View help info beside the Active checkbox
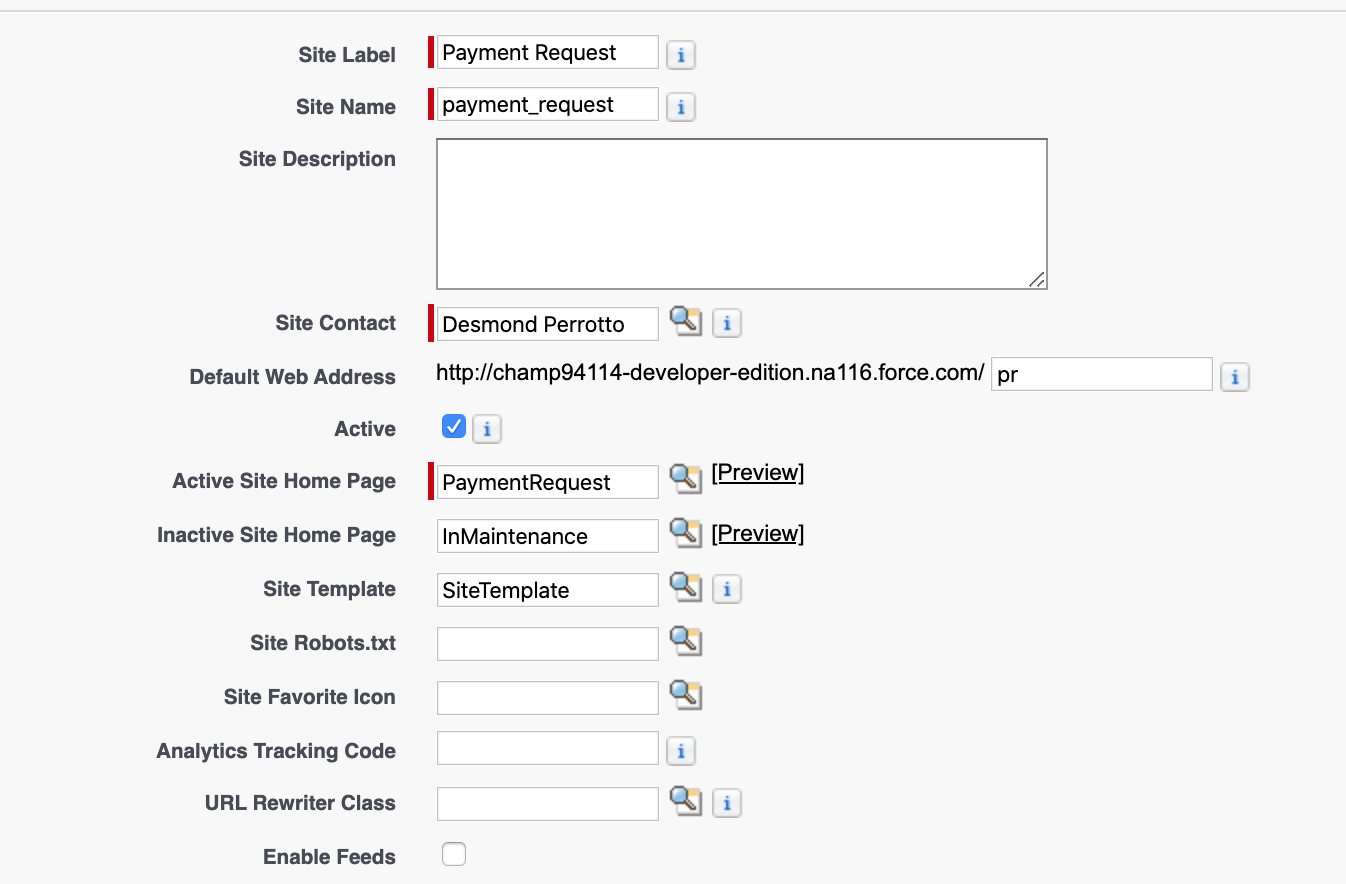 tap(487, 428)
